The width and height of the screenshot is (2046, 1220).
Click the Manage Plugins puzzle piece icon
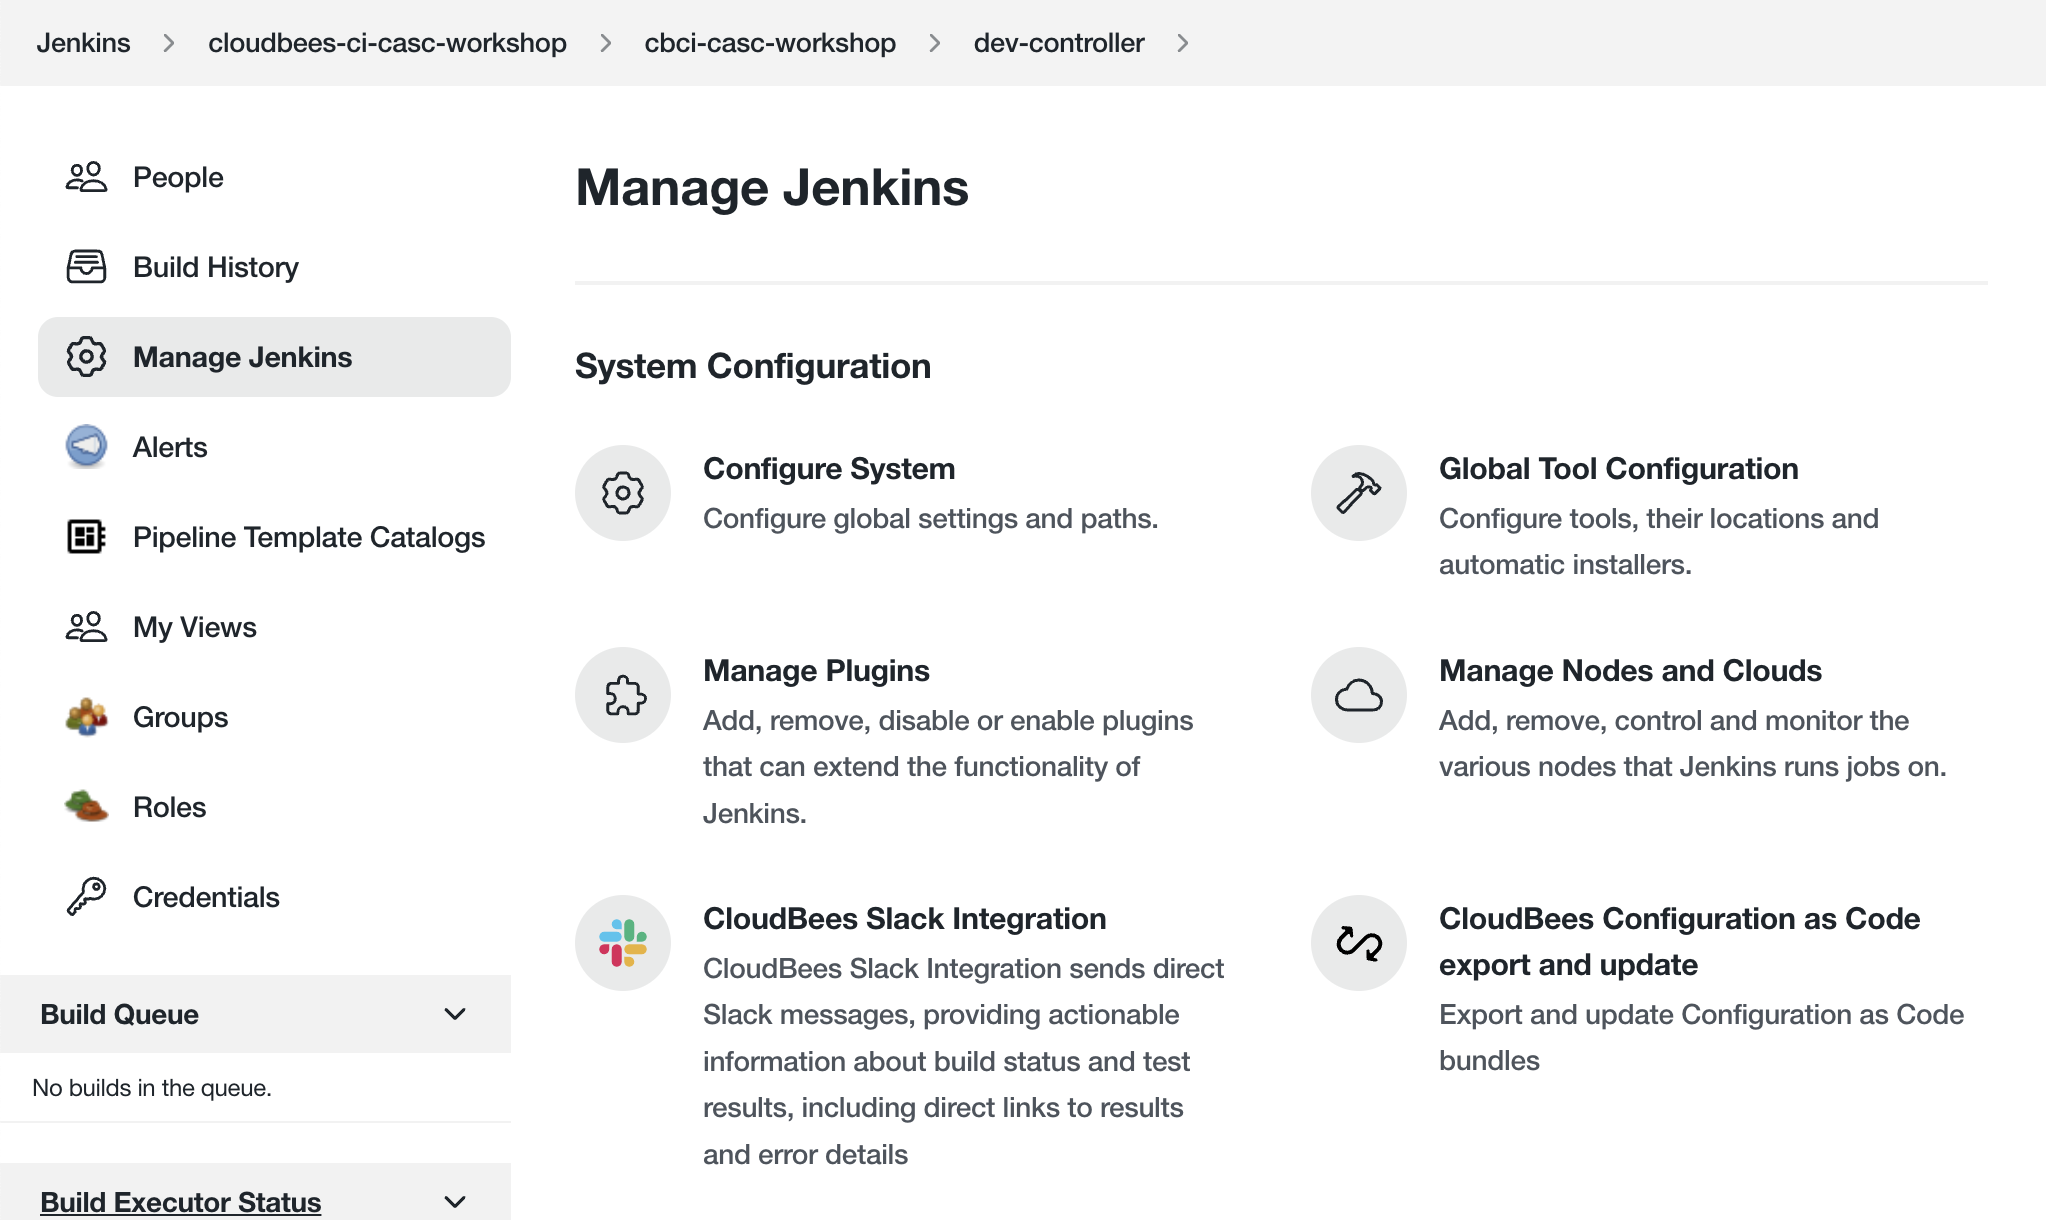click(x=622, y=695)
